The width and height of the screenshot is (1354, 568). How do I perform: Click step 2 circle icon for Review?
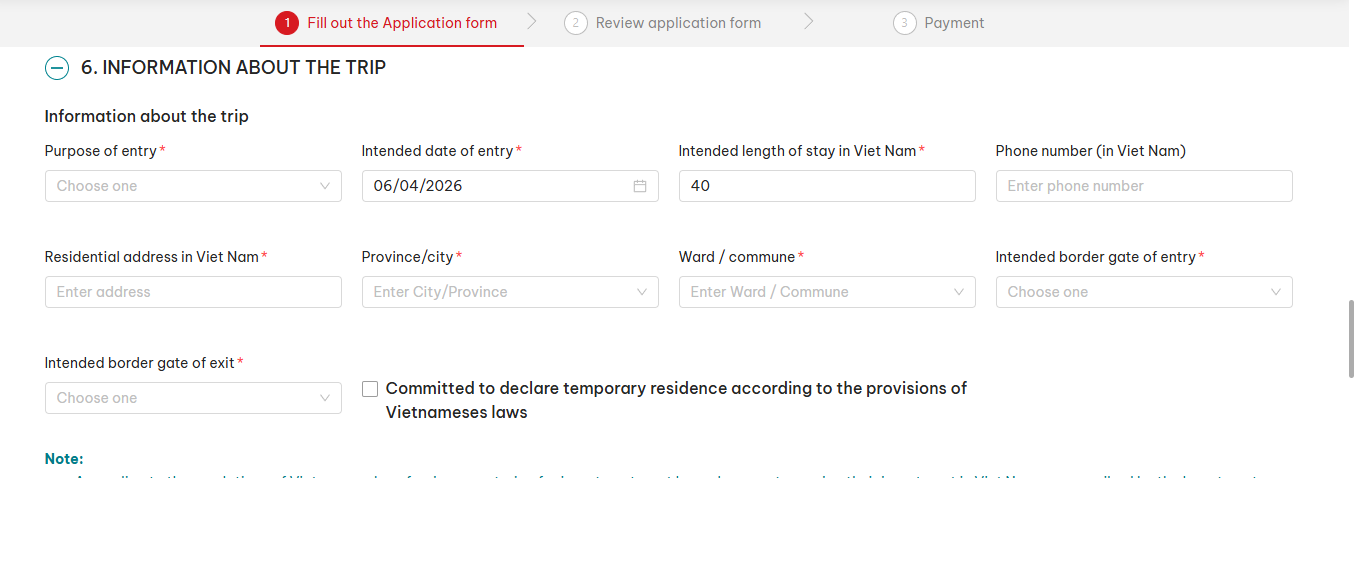[x=576, y=23]
